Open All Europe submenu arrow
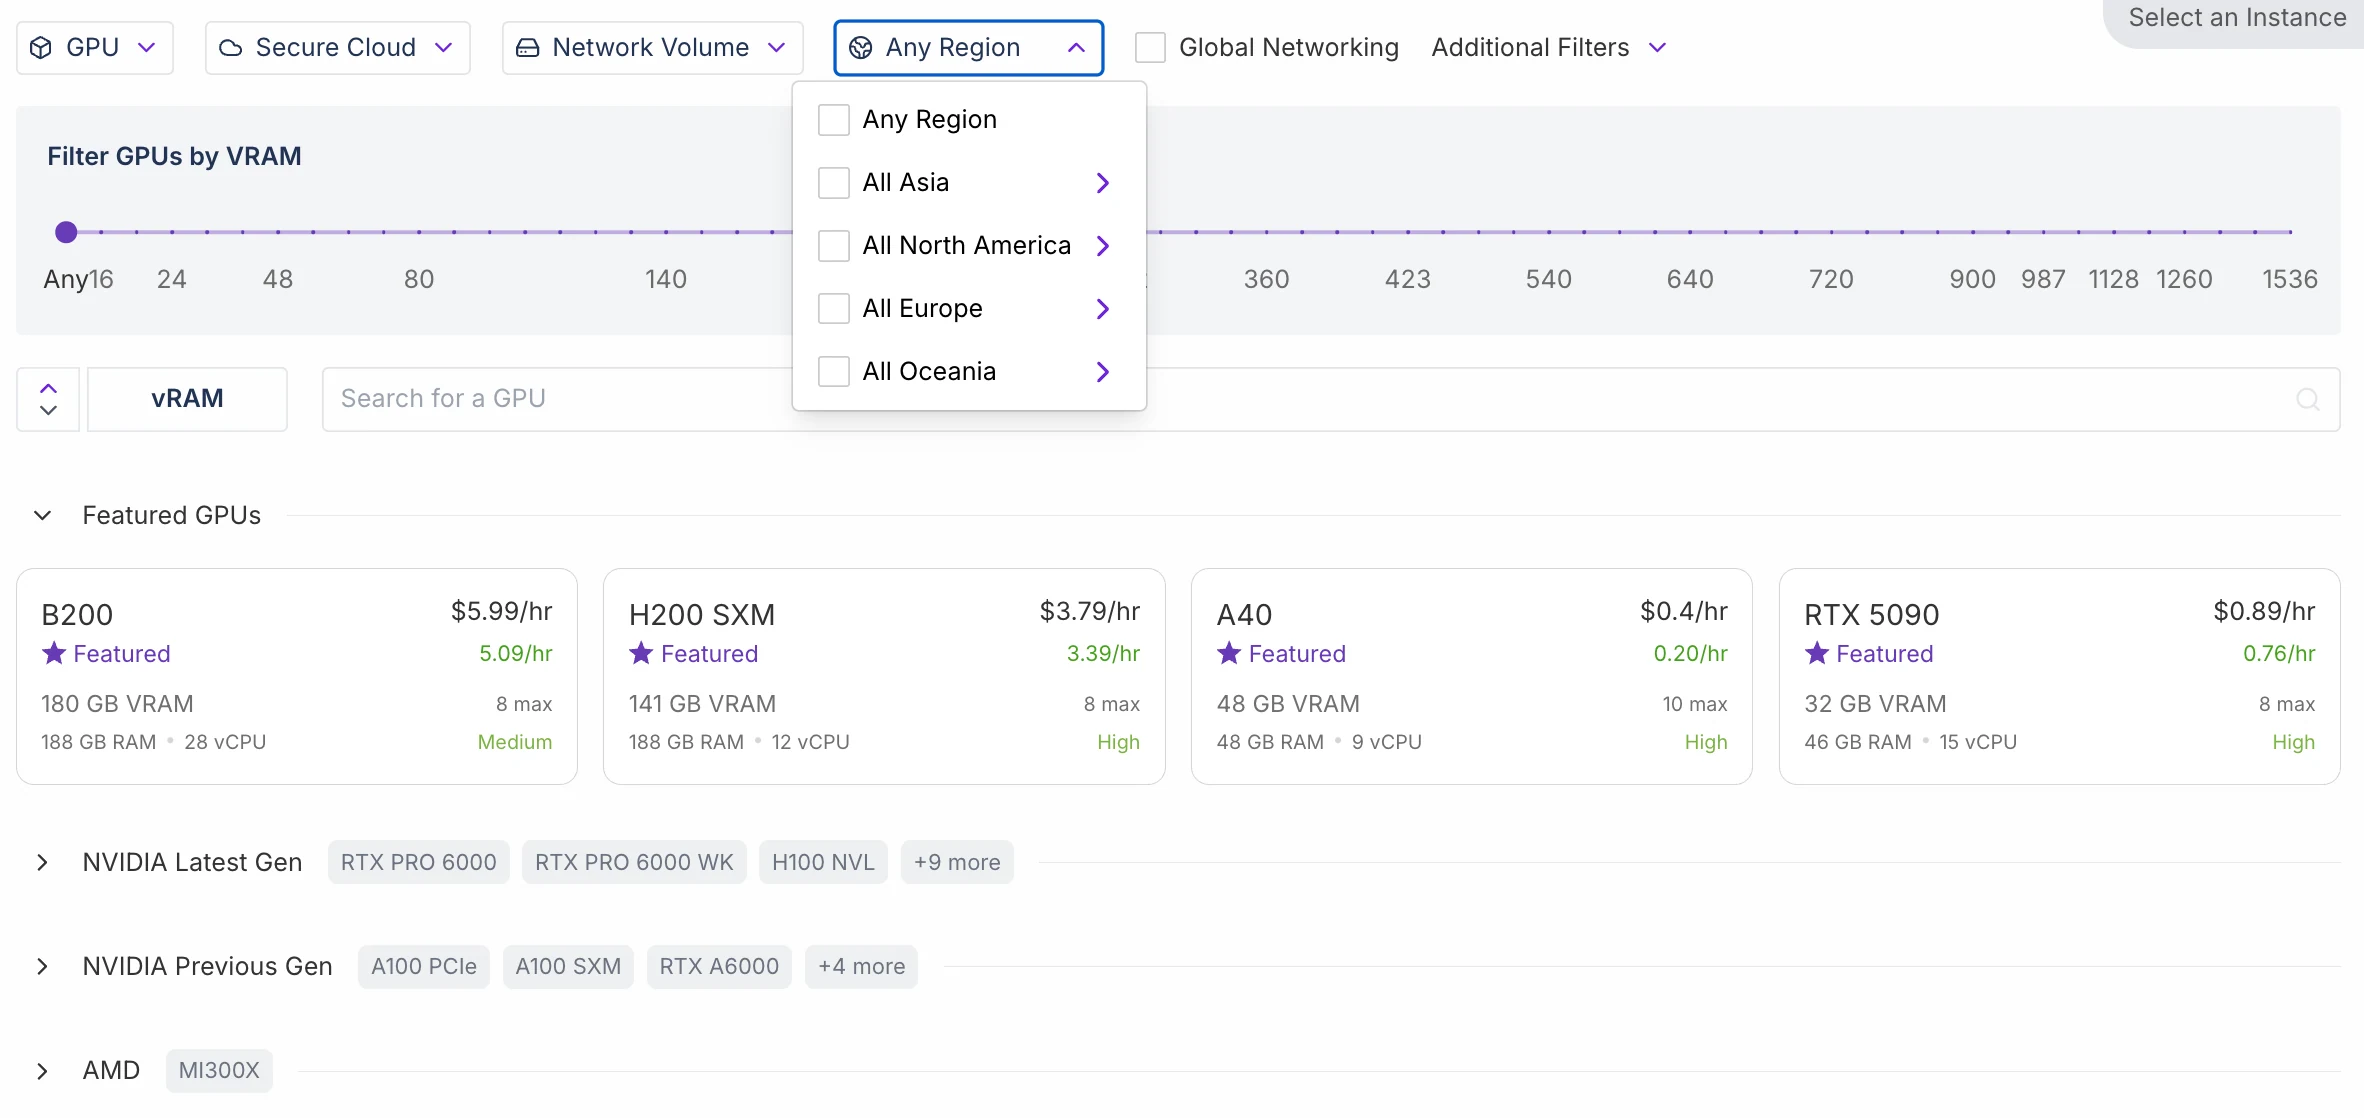 coord(1103,309)
